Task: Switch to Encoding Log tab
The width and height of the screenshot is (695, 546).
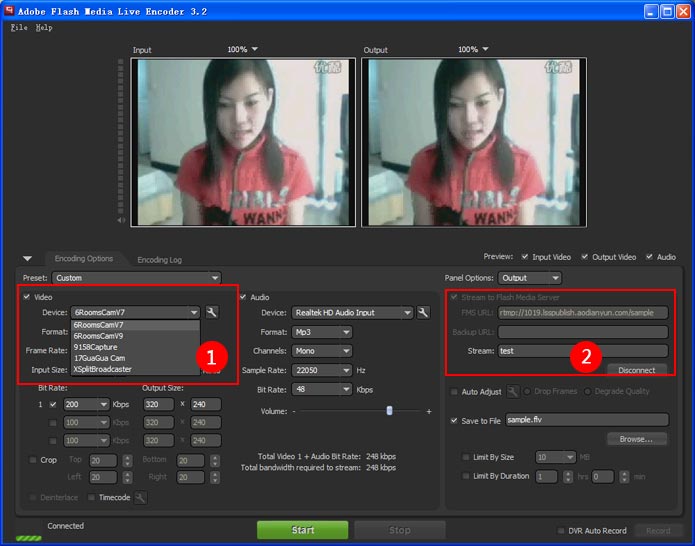Action: click(x=160, y=260)
